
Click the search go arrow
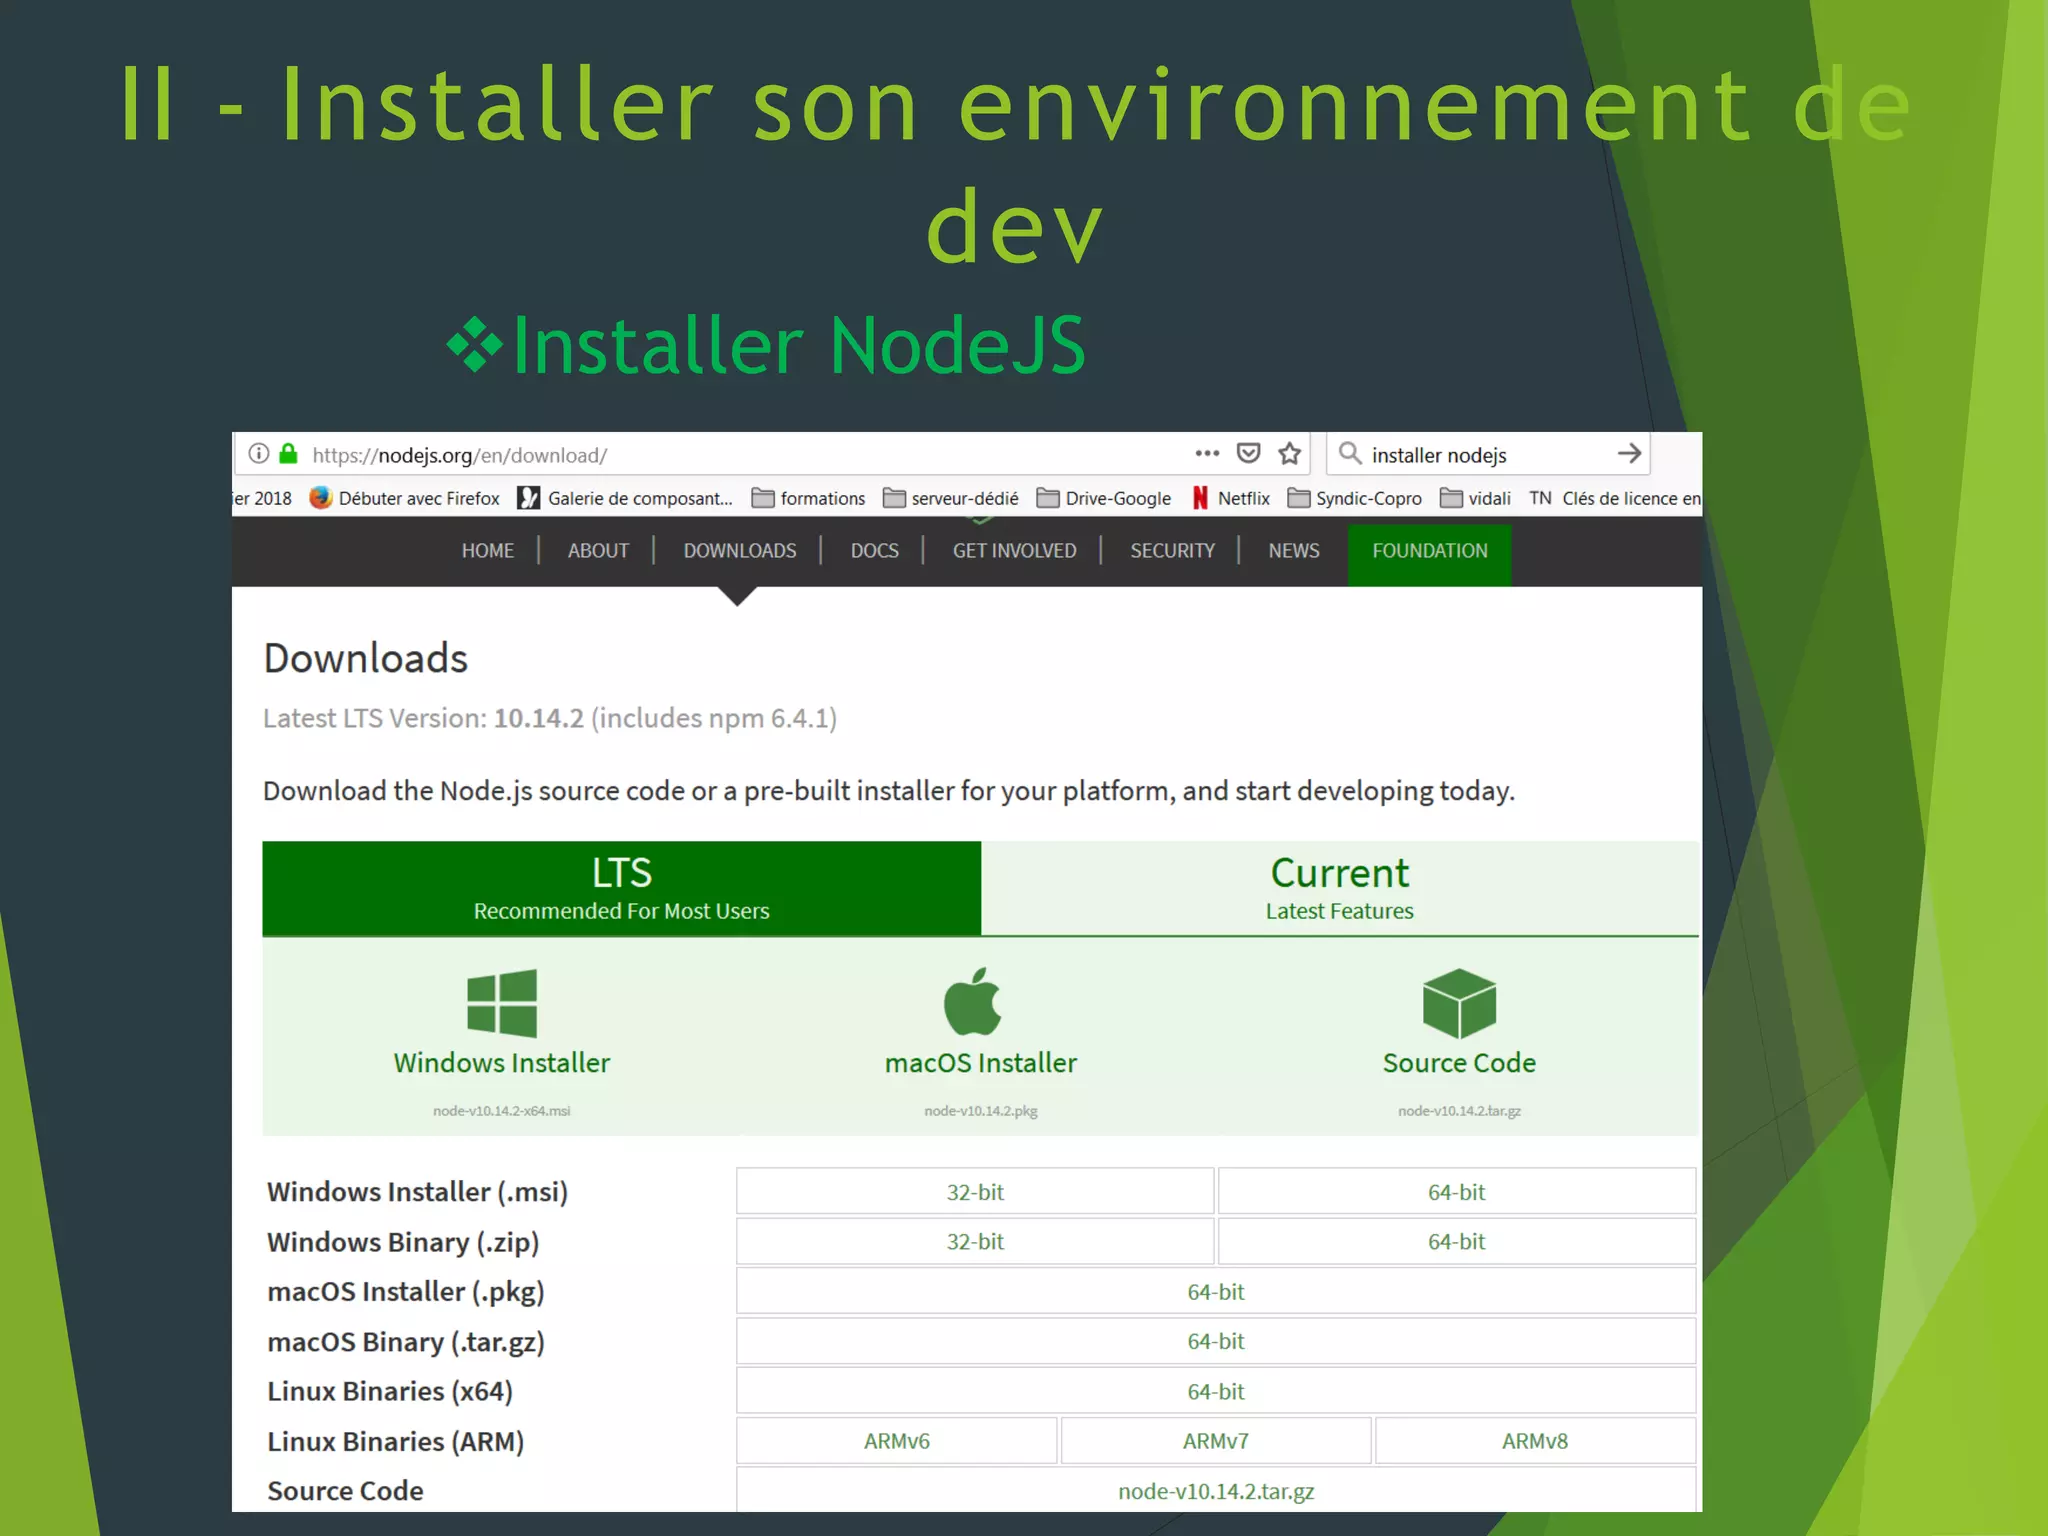point(1629,454)
